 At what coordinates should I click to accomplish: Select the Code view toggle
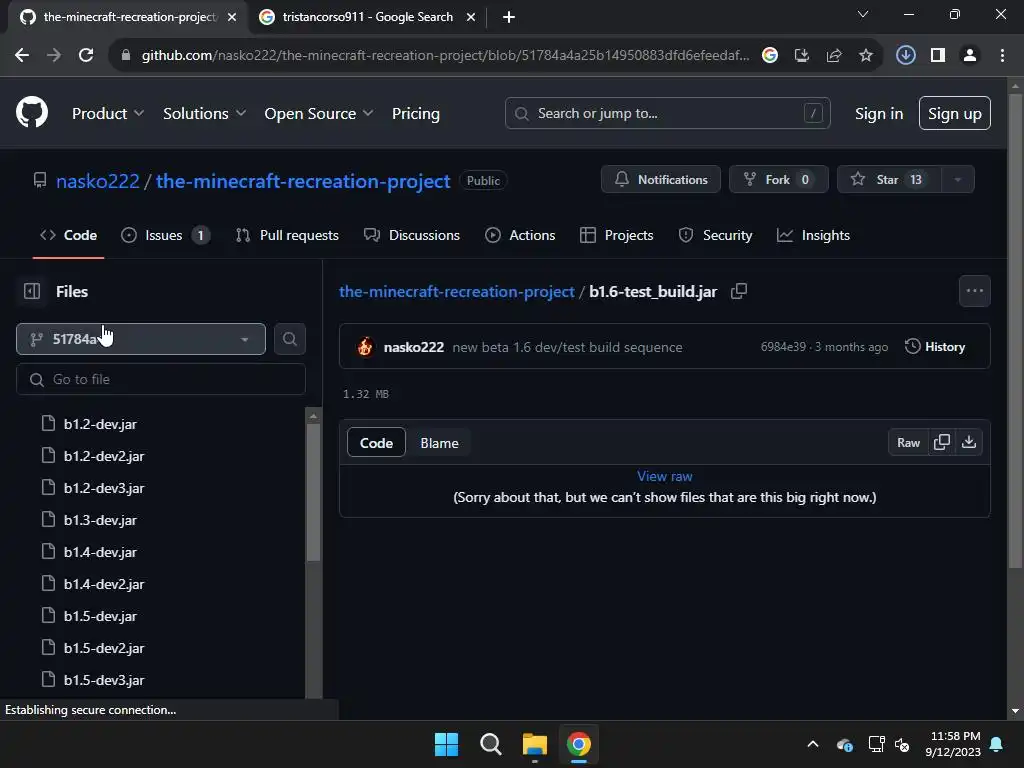tap(376, 443)
